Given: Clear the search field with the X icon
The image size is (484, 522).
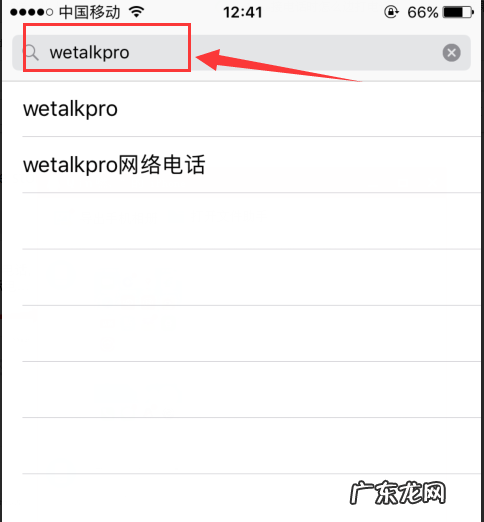Looking at the screenshot, I should (x=451, y=53).
